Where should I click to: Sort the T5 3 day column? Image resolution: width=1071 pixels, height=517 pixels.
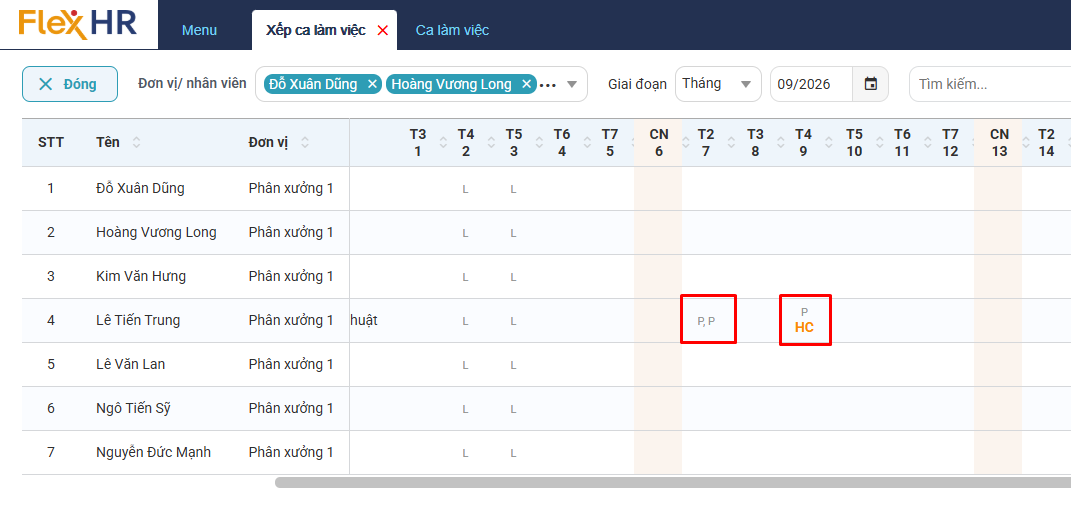539,143
